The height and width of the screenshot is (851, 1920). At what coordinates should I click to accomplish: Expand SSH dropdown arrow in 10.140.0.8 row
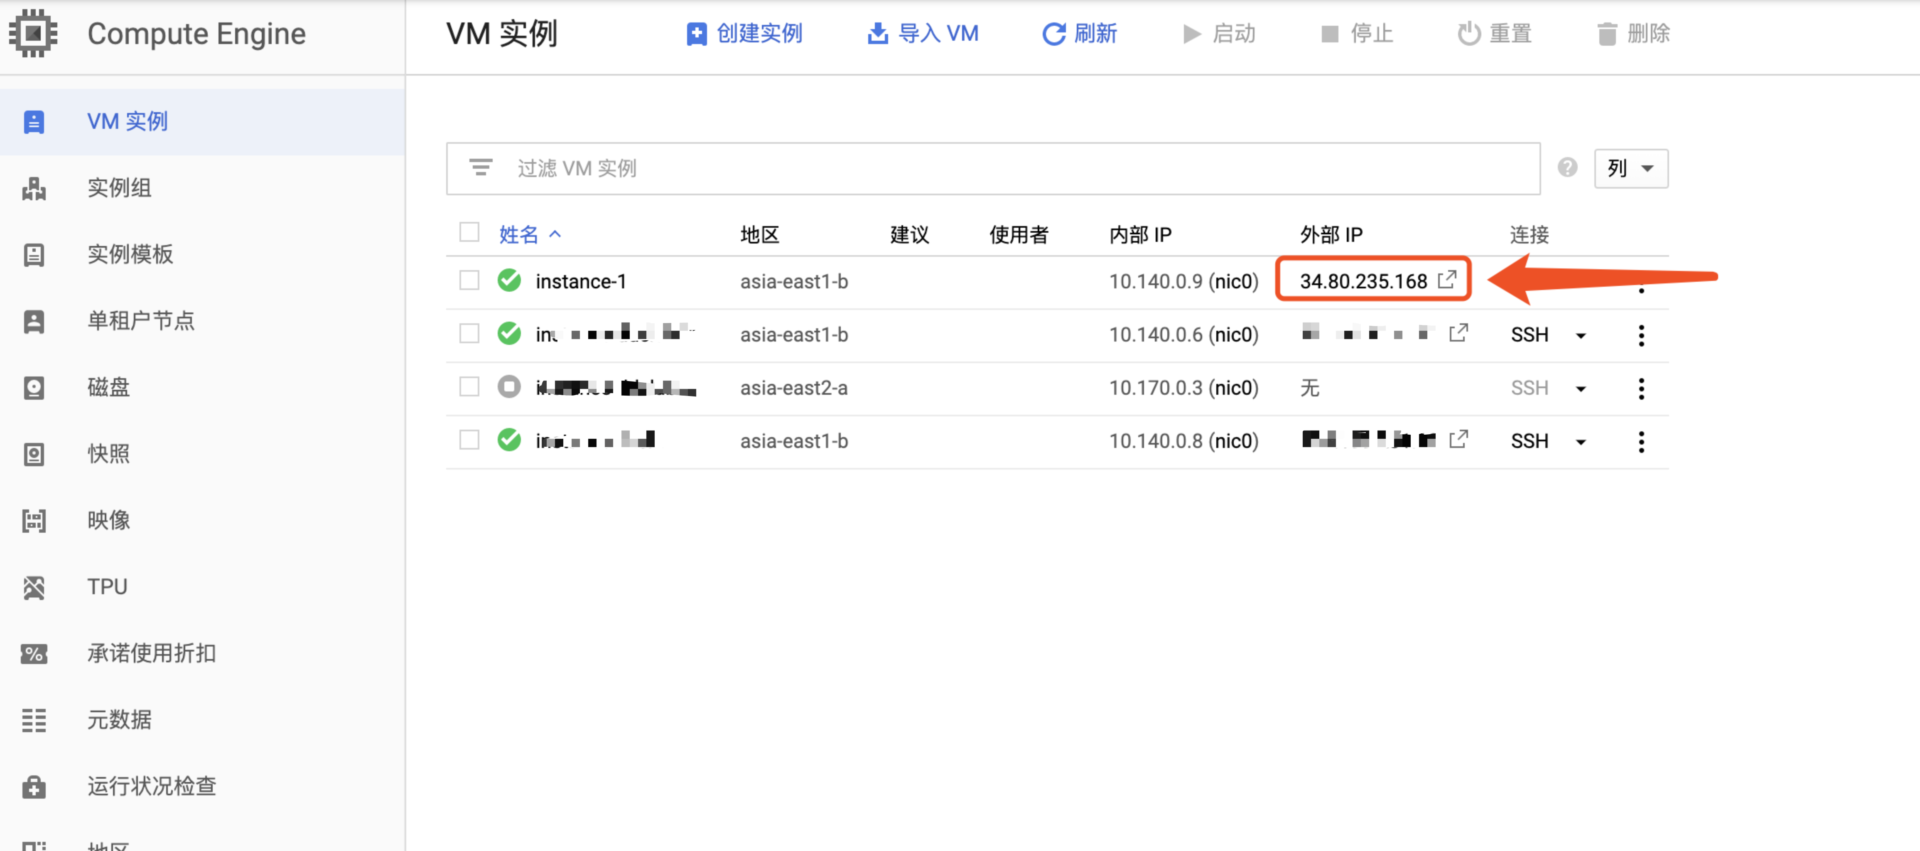(x=1581, y=442)
